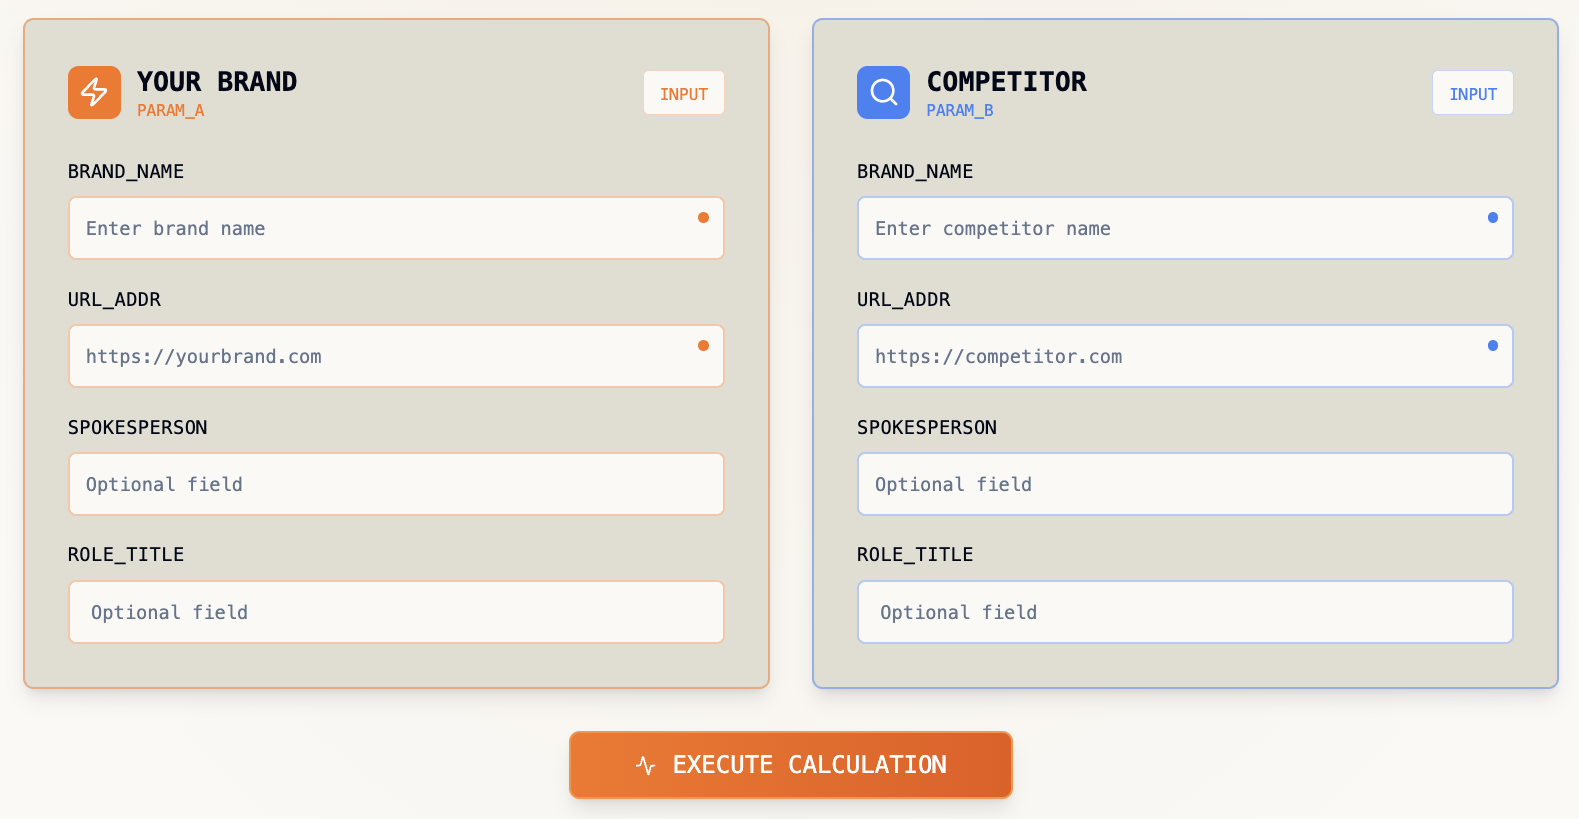This screenshot has width=1579, height=819.
Task: Click the blue status dot in competitor BRAND_NAME field
Action: 1492,216
